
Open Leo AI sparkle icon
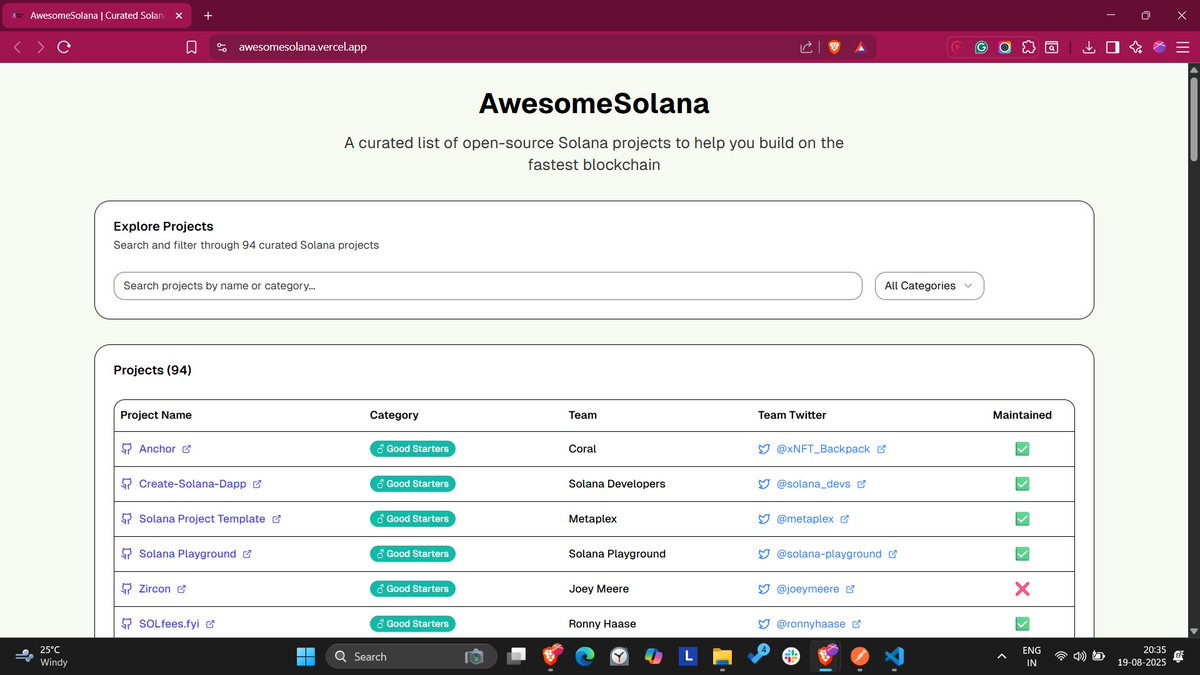click(1136, 47)
